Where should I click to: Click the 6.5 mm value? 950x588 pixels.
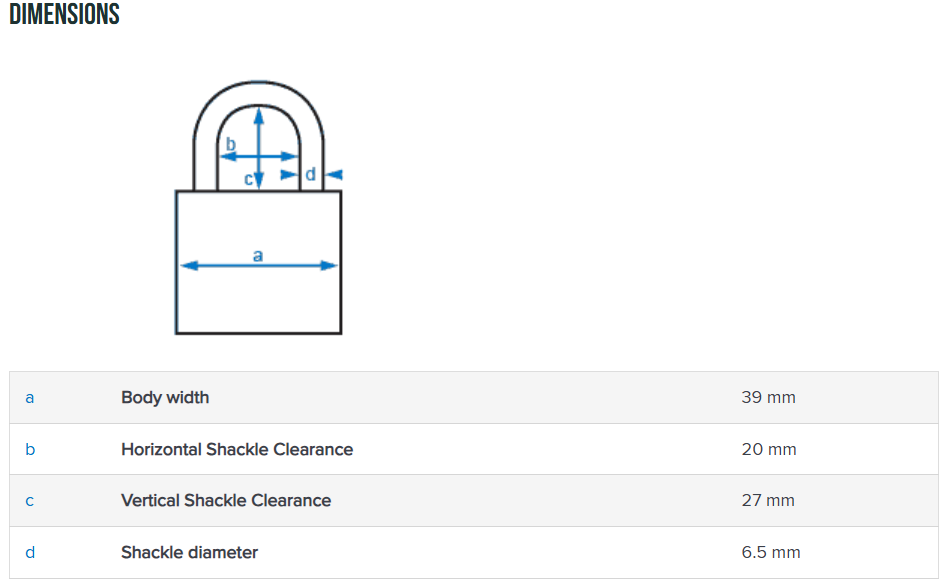pyautogui.click(x=771, y=553)
